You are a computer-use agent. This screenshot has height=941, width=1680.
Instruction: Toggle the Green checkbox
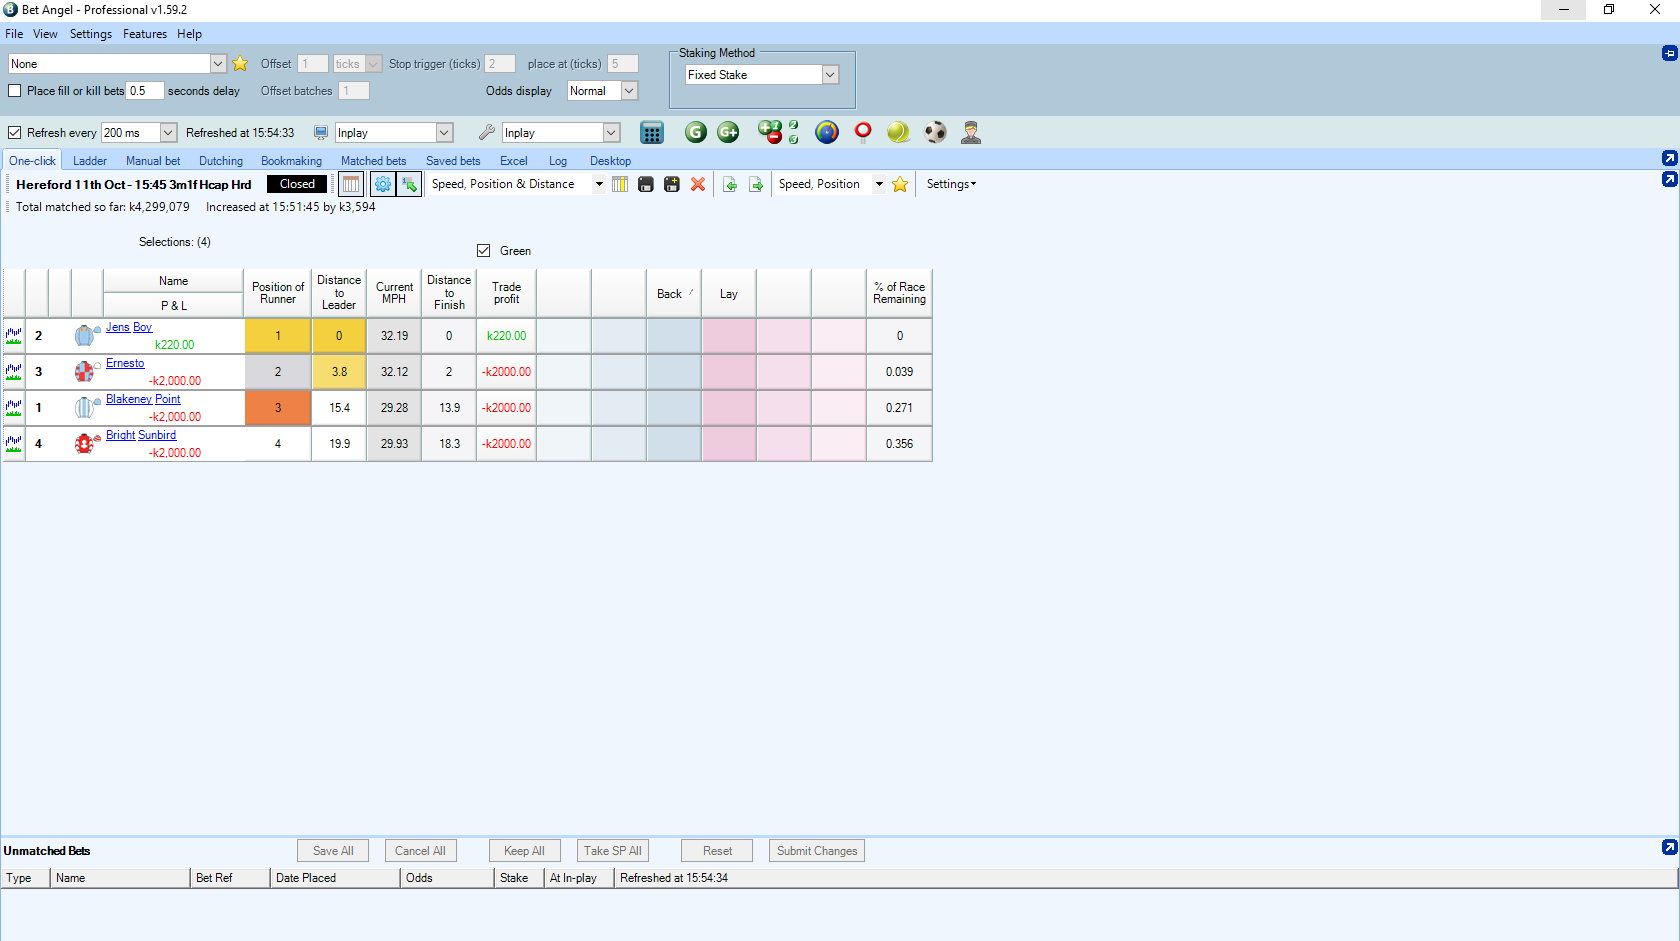coord(484,251)
